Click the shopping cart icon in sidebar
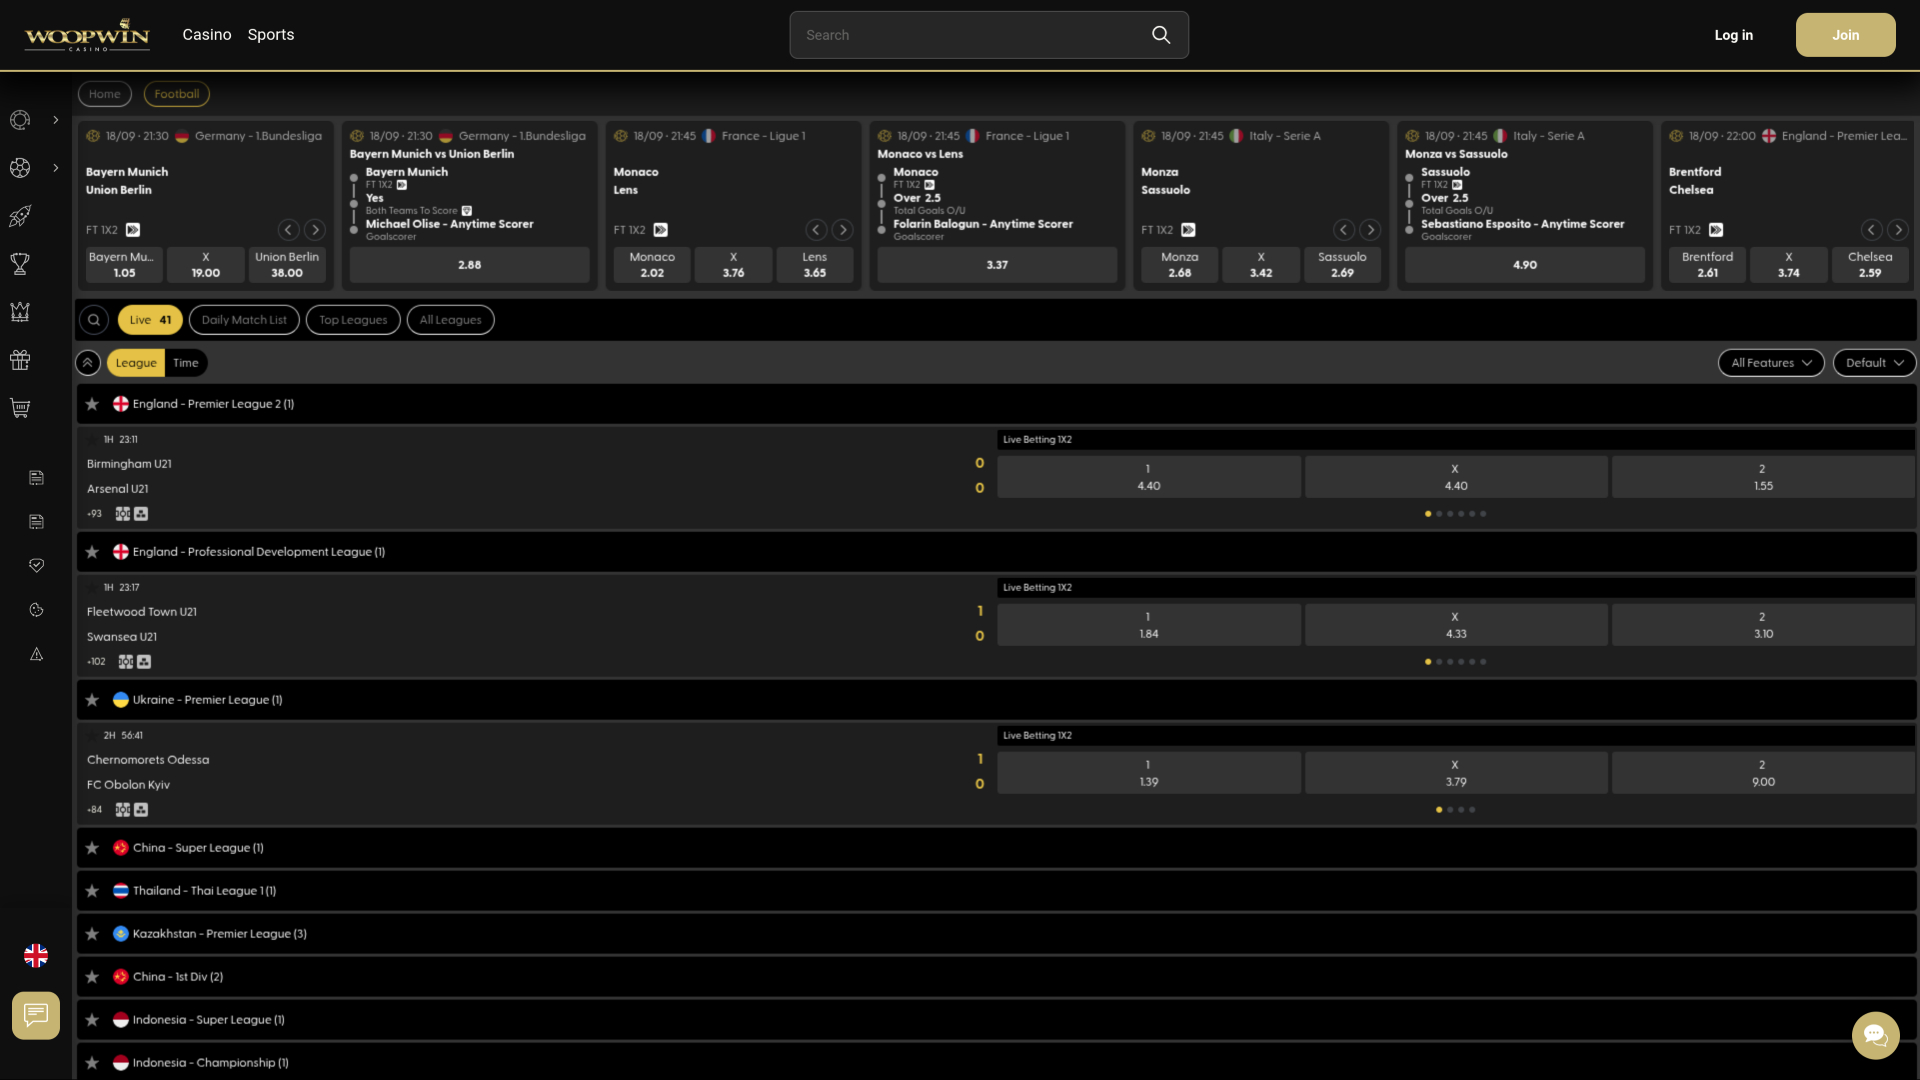Viewport: 1920px width, 1080px height. pos(20,408)
